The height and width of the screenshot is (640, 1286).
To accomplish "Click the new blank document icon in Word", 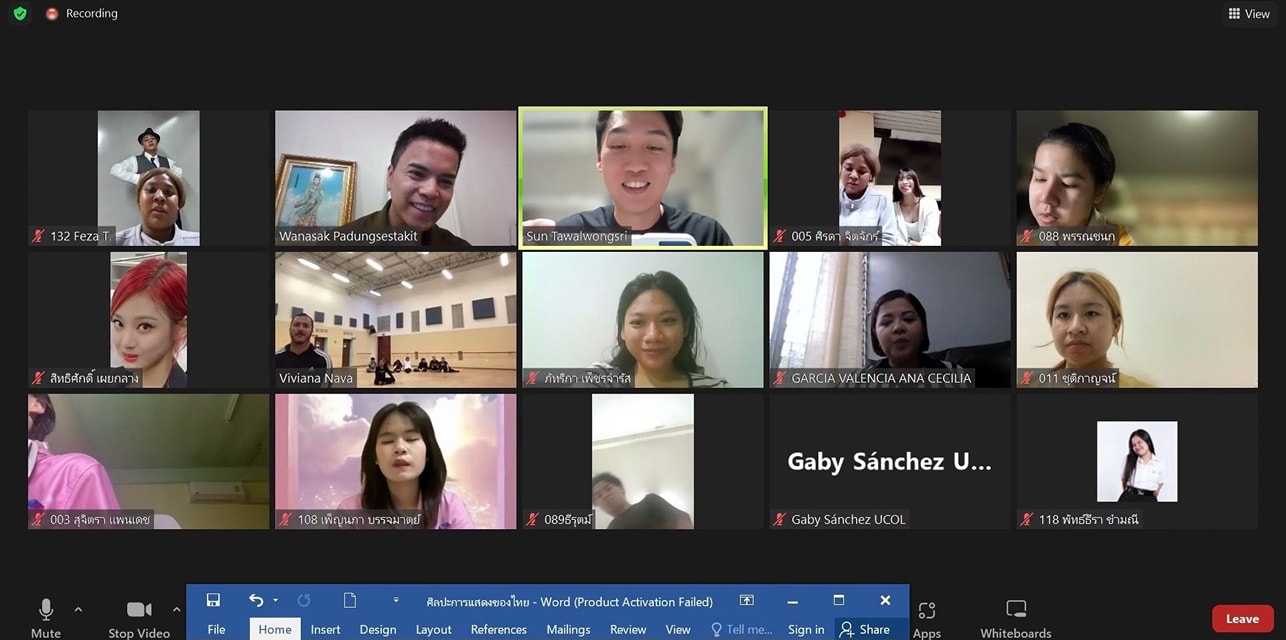I will 350,600.
